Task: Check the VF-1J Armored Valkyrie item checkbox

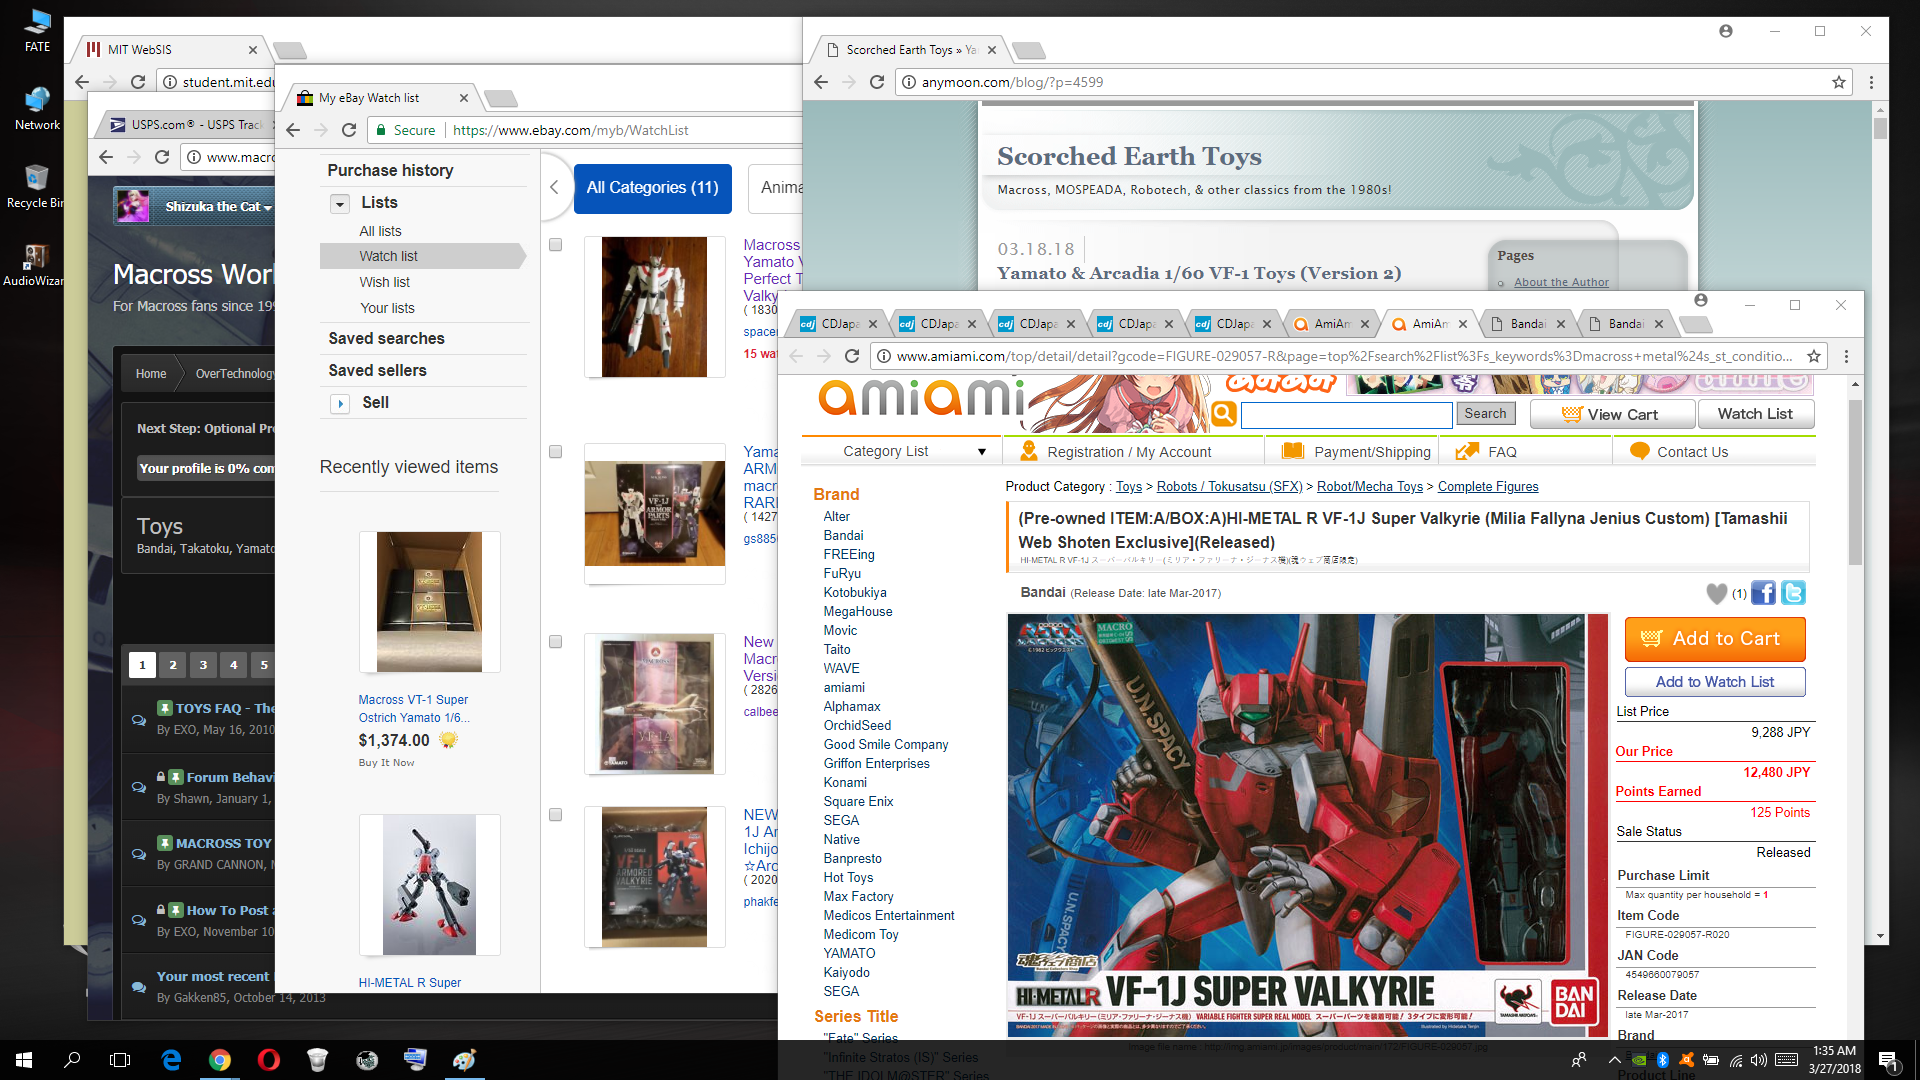Action: tap(555, 815)
